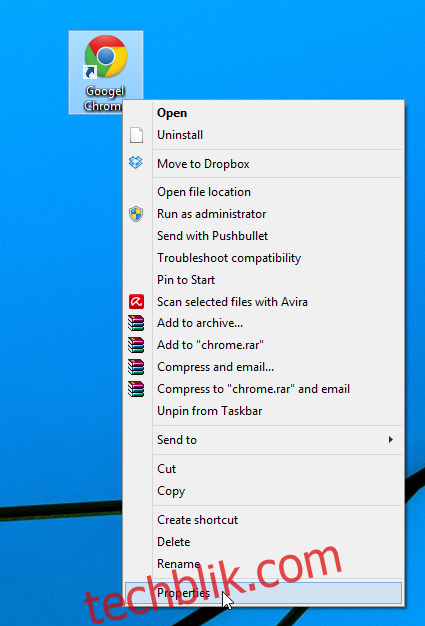Select Uninstall in the context menu
425x626 pixels.
pyautogui.click(x=263, y=135)
